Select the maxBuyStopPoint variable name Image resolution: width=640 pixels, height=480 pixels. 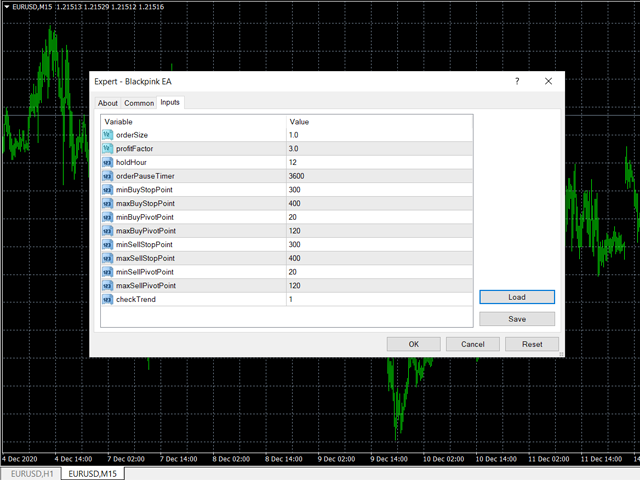[x=145, y=203]
